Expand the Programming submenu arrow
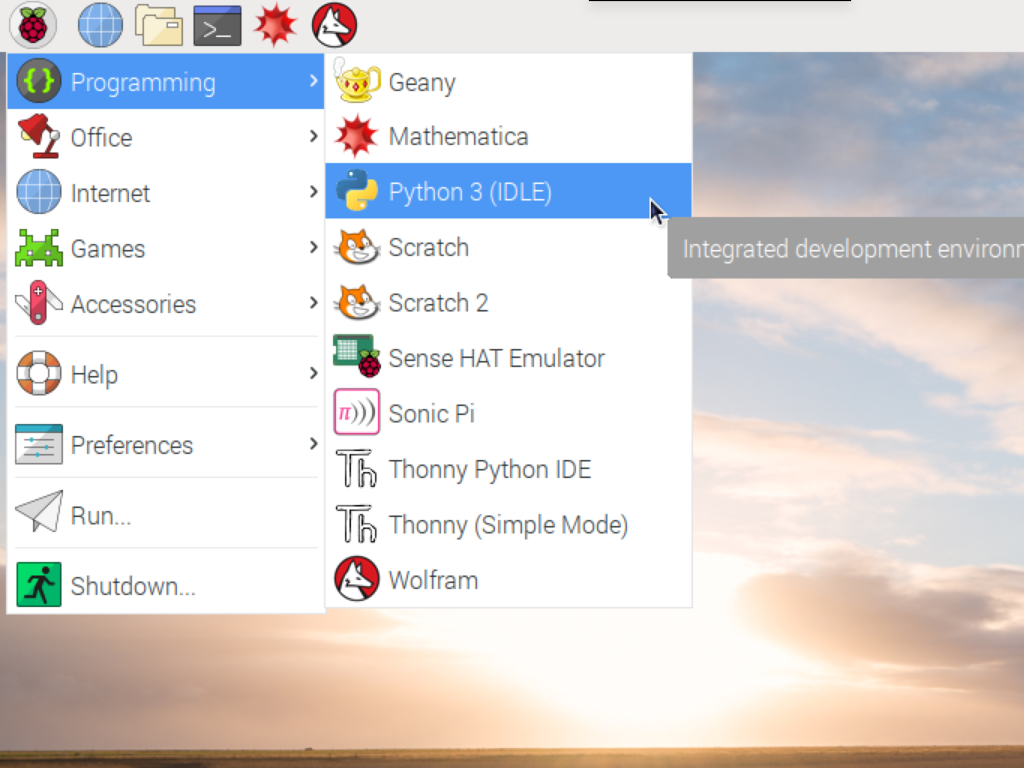Screen dimensions: 1024x768 coord(314,80)
